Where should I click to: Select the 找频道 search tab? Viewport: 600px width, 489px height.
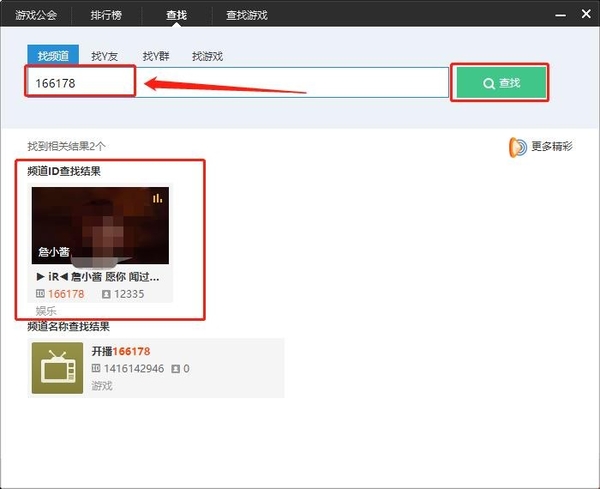[x=53, y=55]
